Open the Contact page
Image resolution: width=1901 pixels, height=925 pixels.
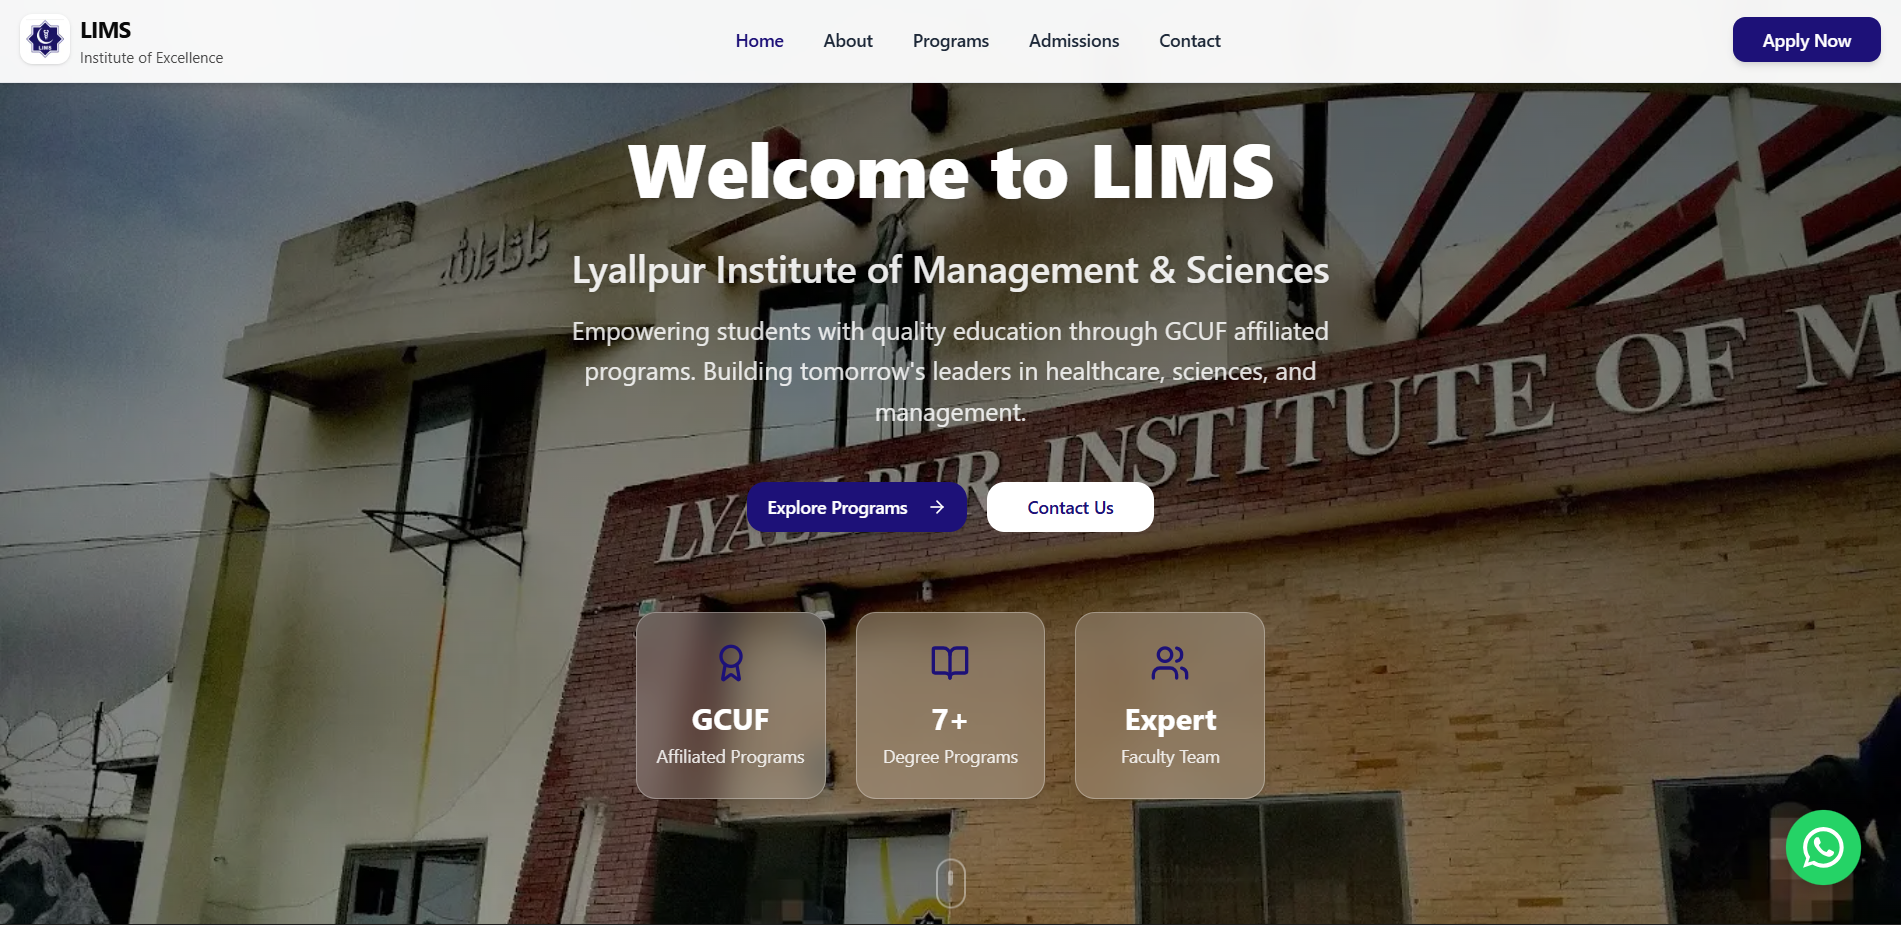[x=1189, y=40]
